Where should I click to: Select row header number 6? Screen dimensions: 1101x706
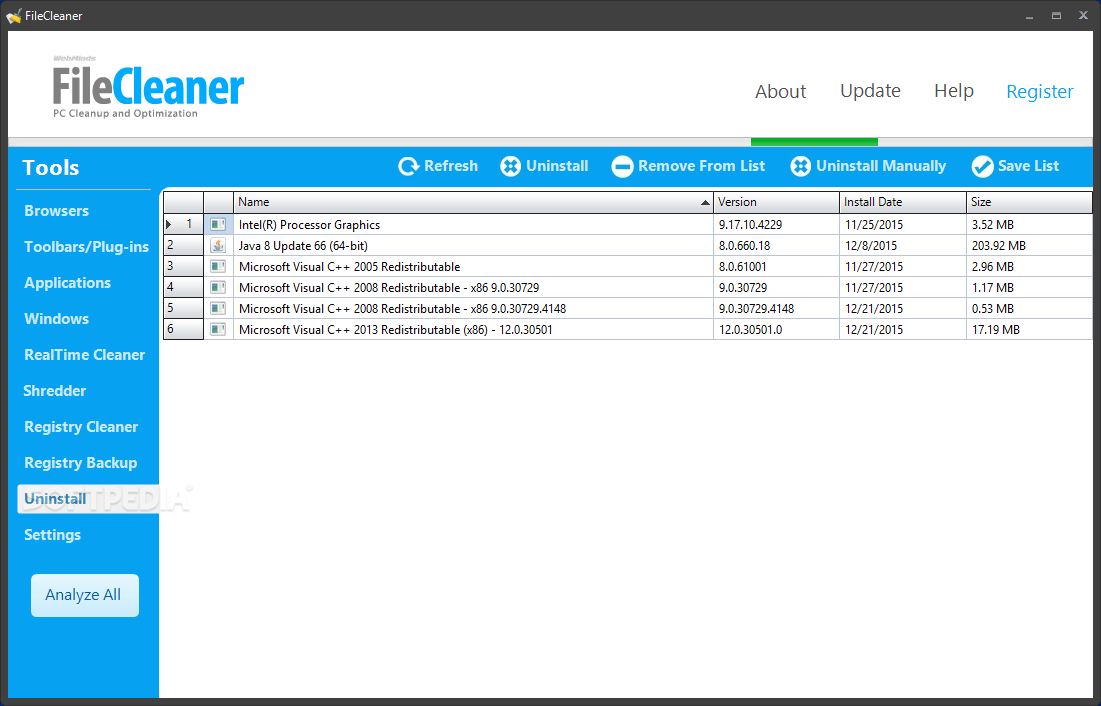click(183, 329)
